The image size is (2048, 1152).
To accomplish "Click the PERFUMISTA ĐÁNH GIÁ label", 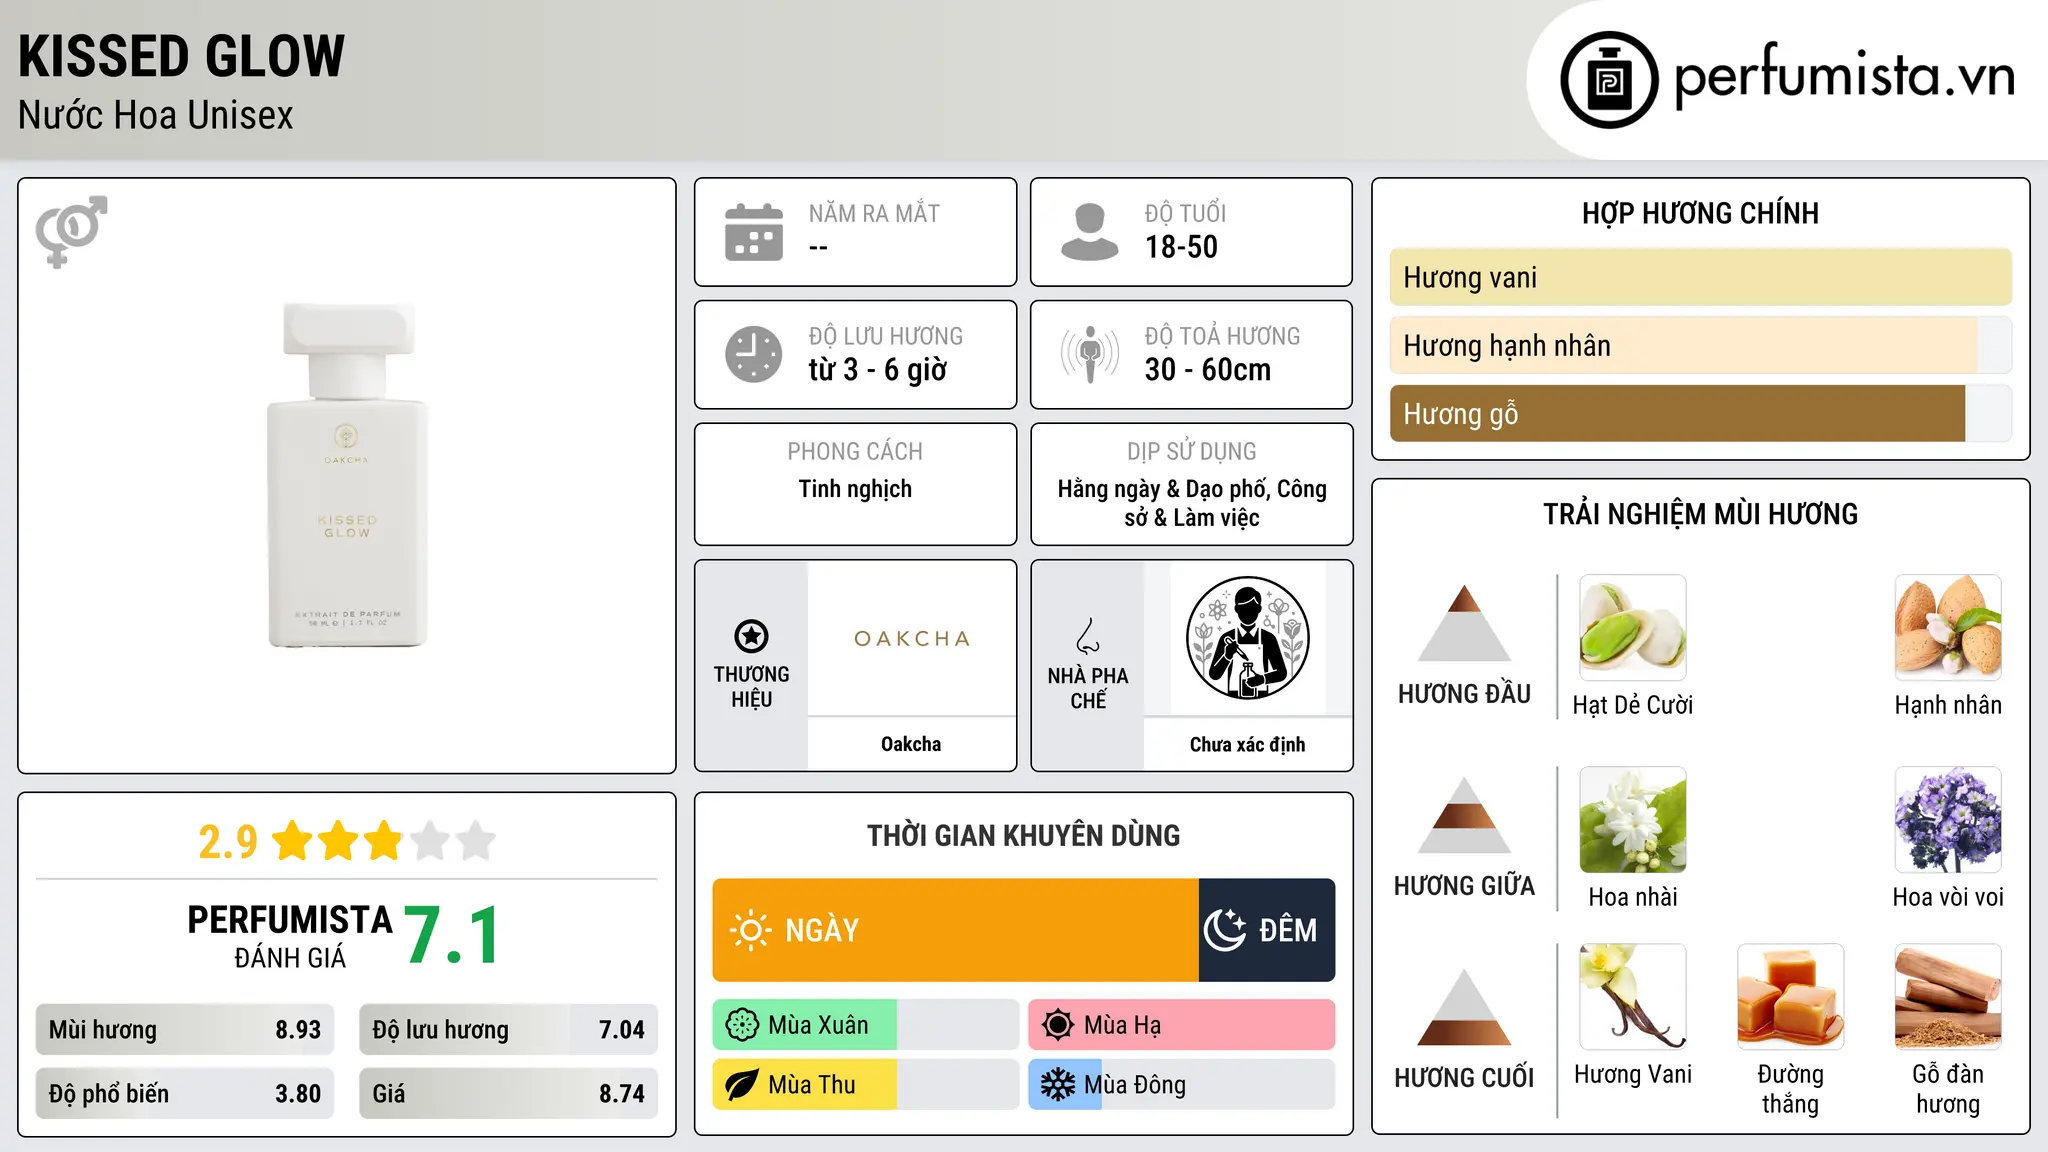I will coord(290,936).
